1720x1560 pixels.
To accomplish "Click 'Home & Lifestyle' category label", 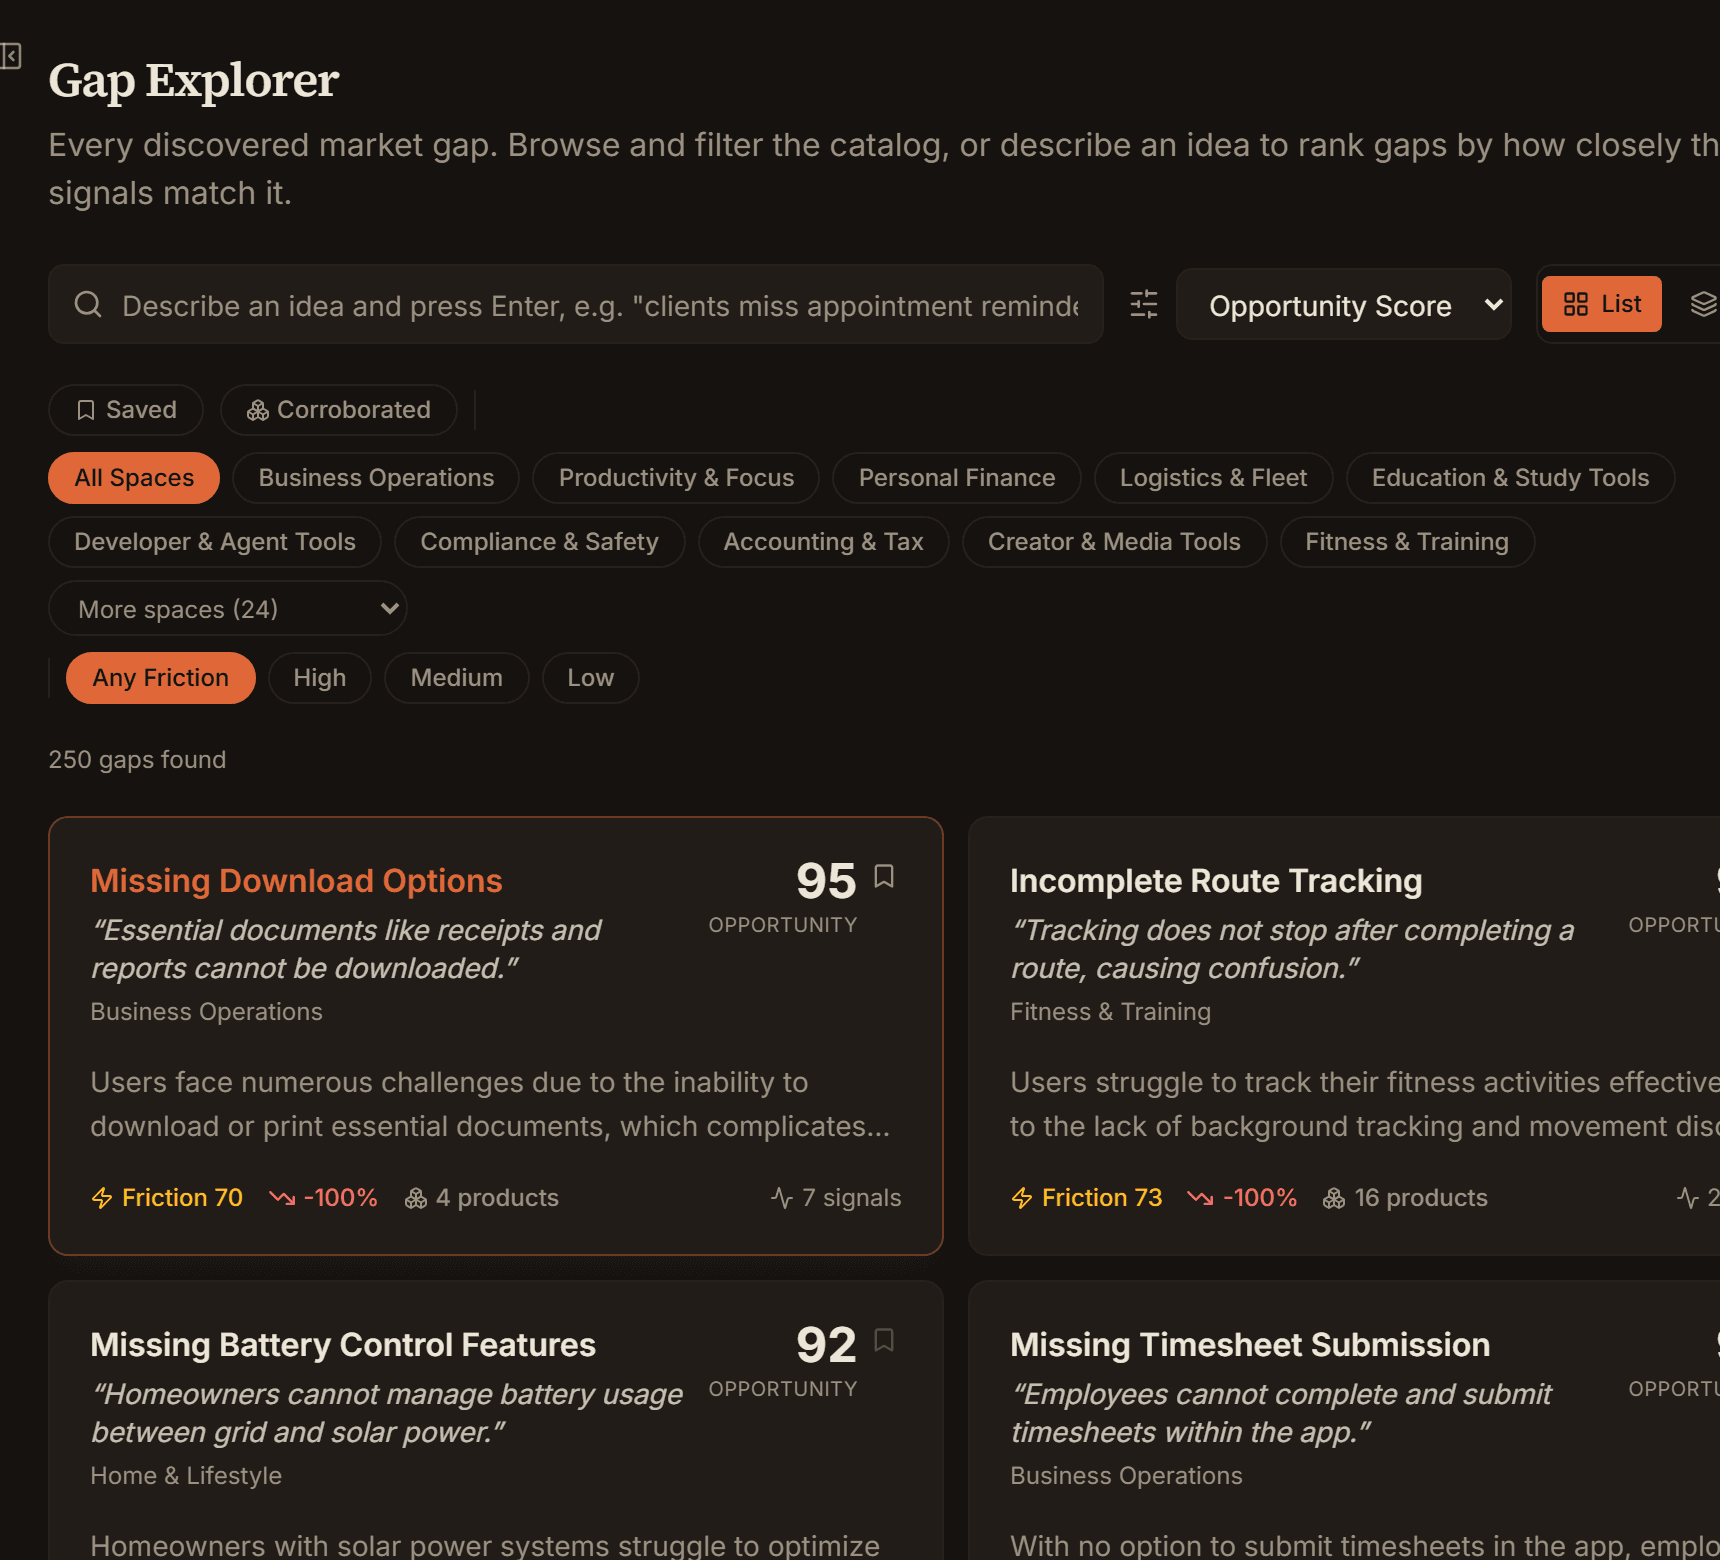I will (186, 1476).
